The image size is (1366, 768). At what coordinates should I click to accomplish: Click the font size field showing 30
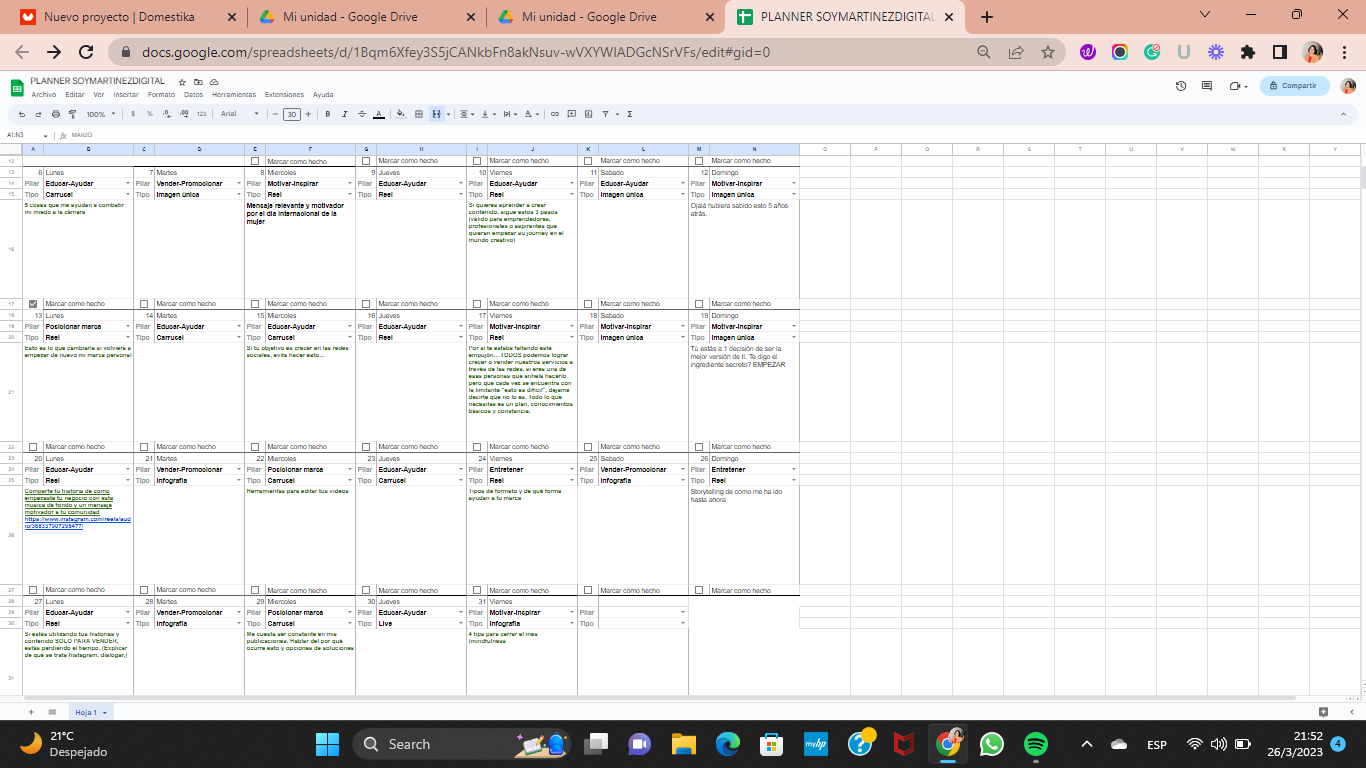click(x=292, y=114)
